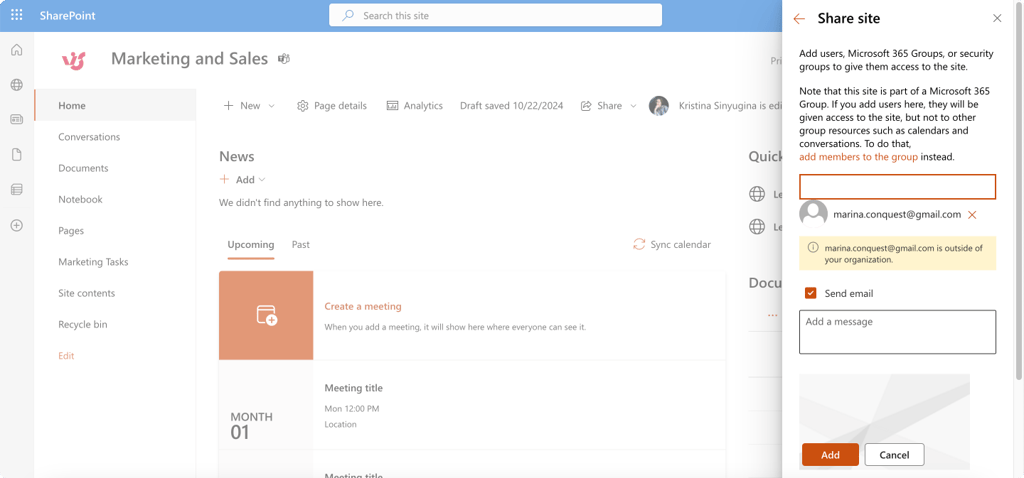
Task: Expand the Share dropdown chevron
Action: click(x=633, y=106)
